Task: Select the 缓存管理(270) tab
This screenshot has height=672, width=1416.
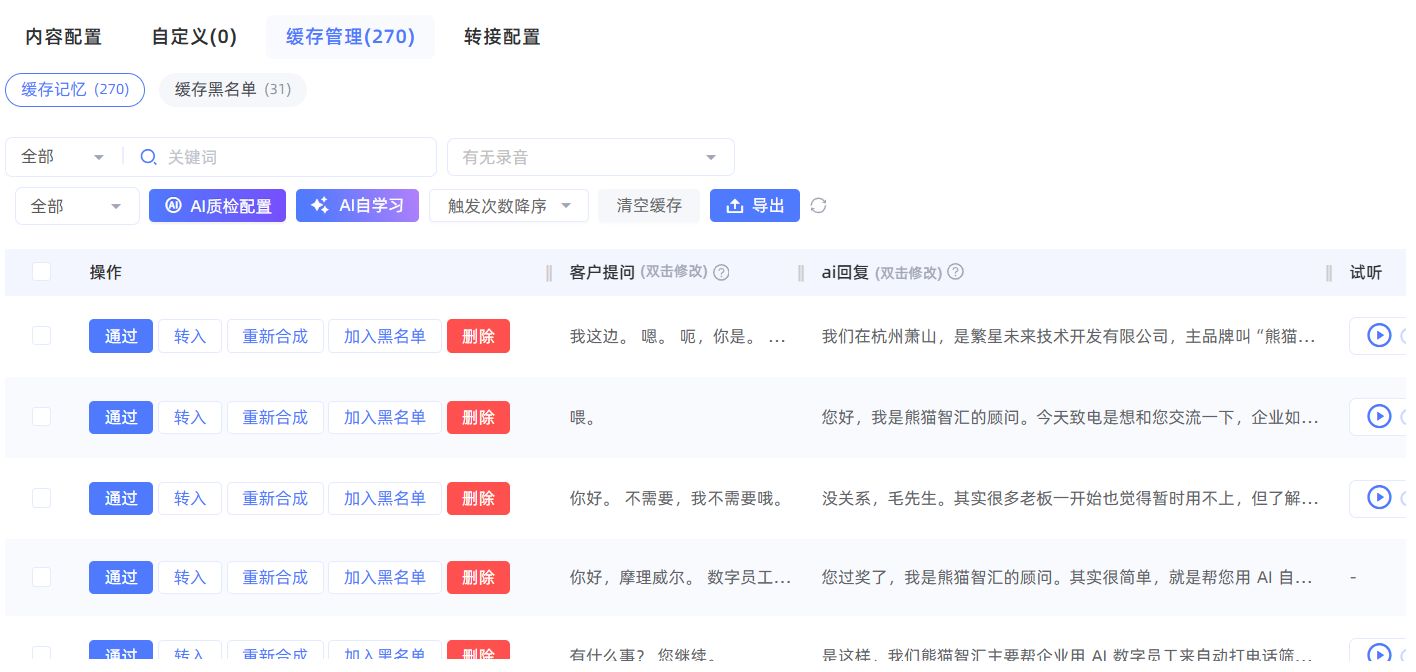Action: (x=350, y=37)
